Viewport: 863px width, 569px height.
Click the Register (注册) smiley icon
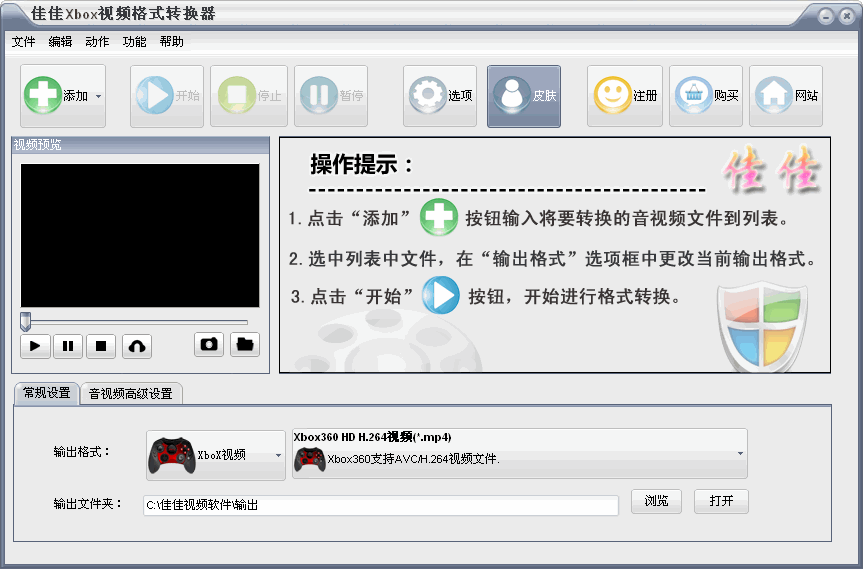[612, 96]
